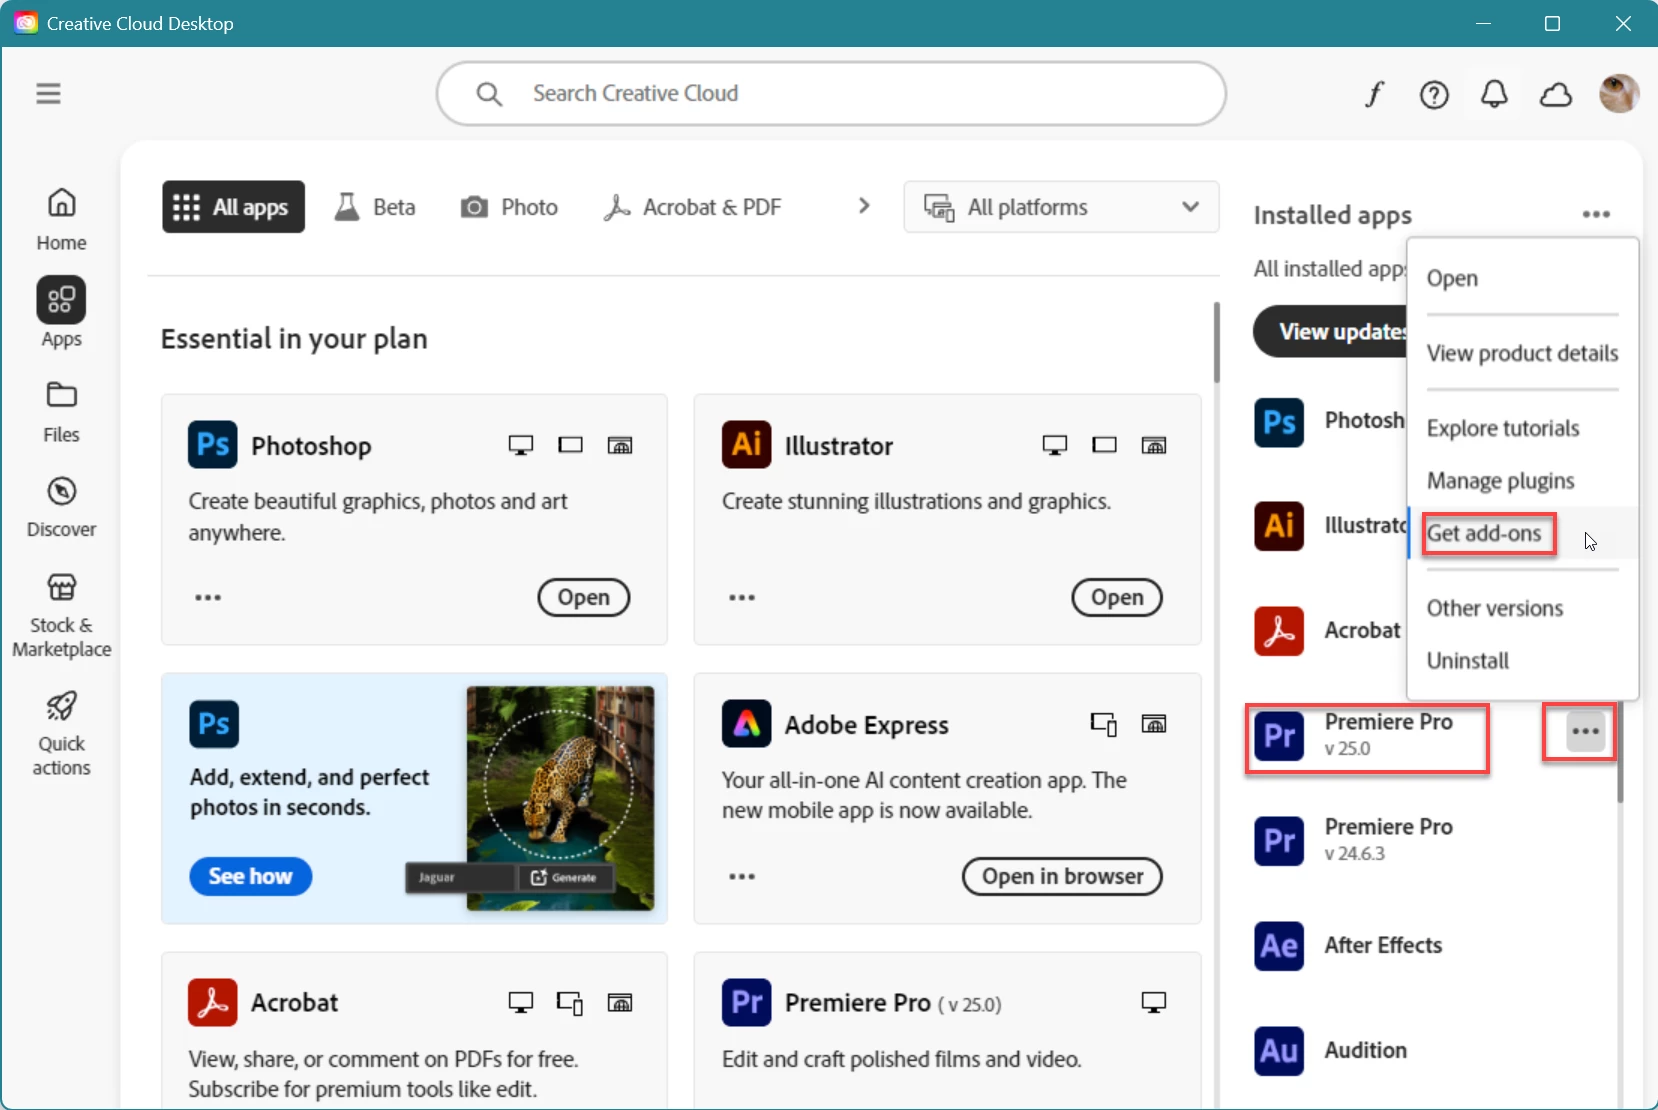Open Illustrator with its Open button

(x=1117, y=597)
